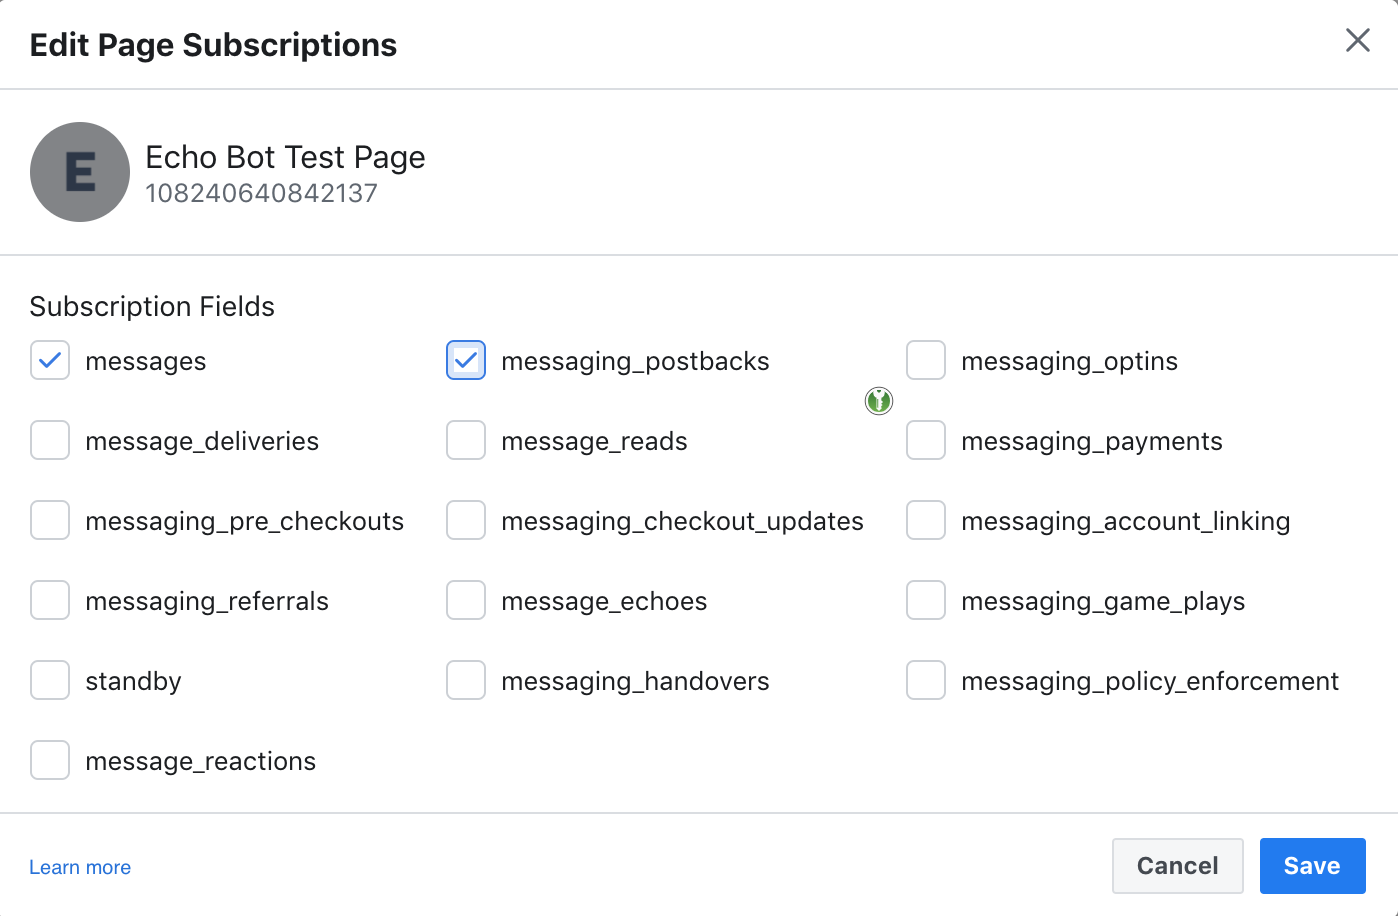This screenshot has width=1398, height=916.
Task: Enable the messaging_referrals checkbox
Action: [x=50, y=601]
